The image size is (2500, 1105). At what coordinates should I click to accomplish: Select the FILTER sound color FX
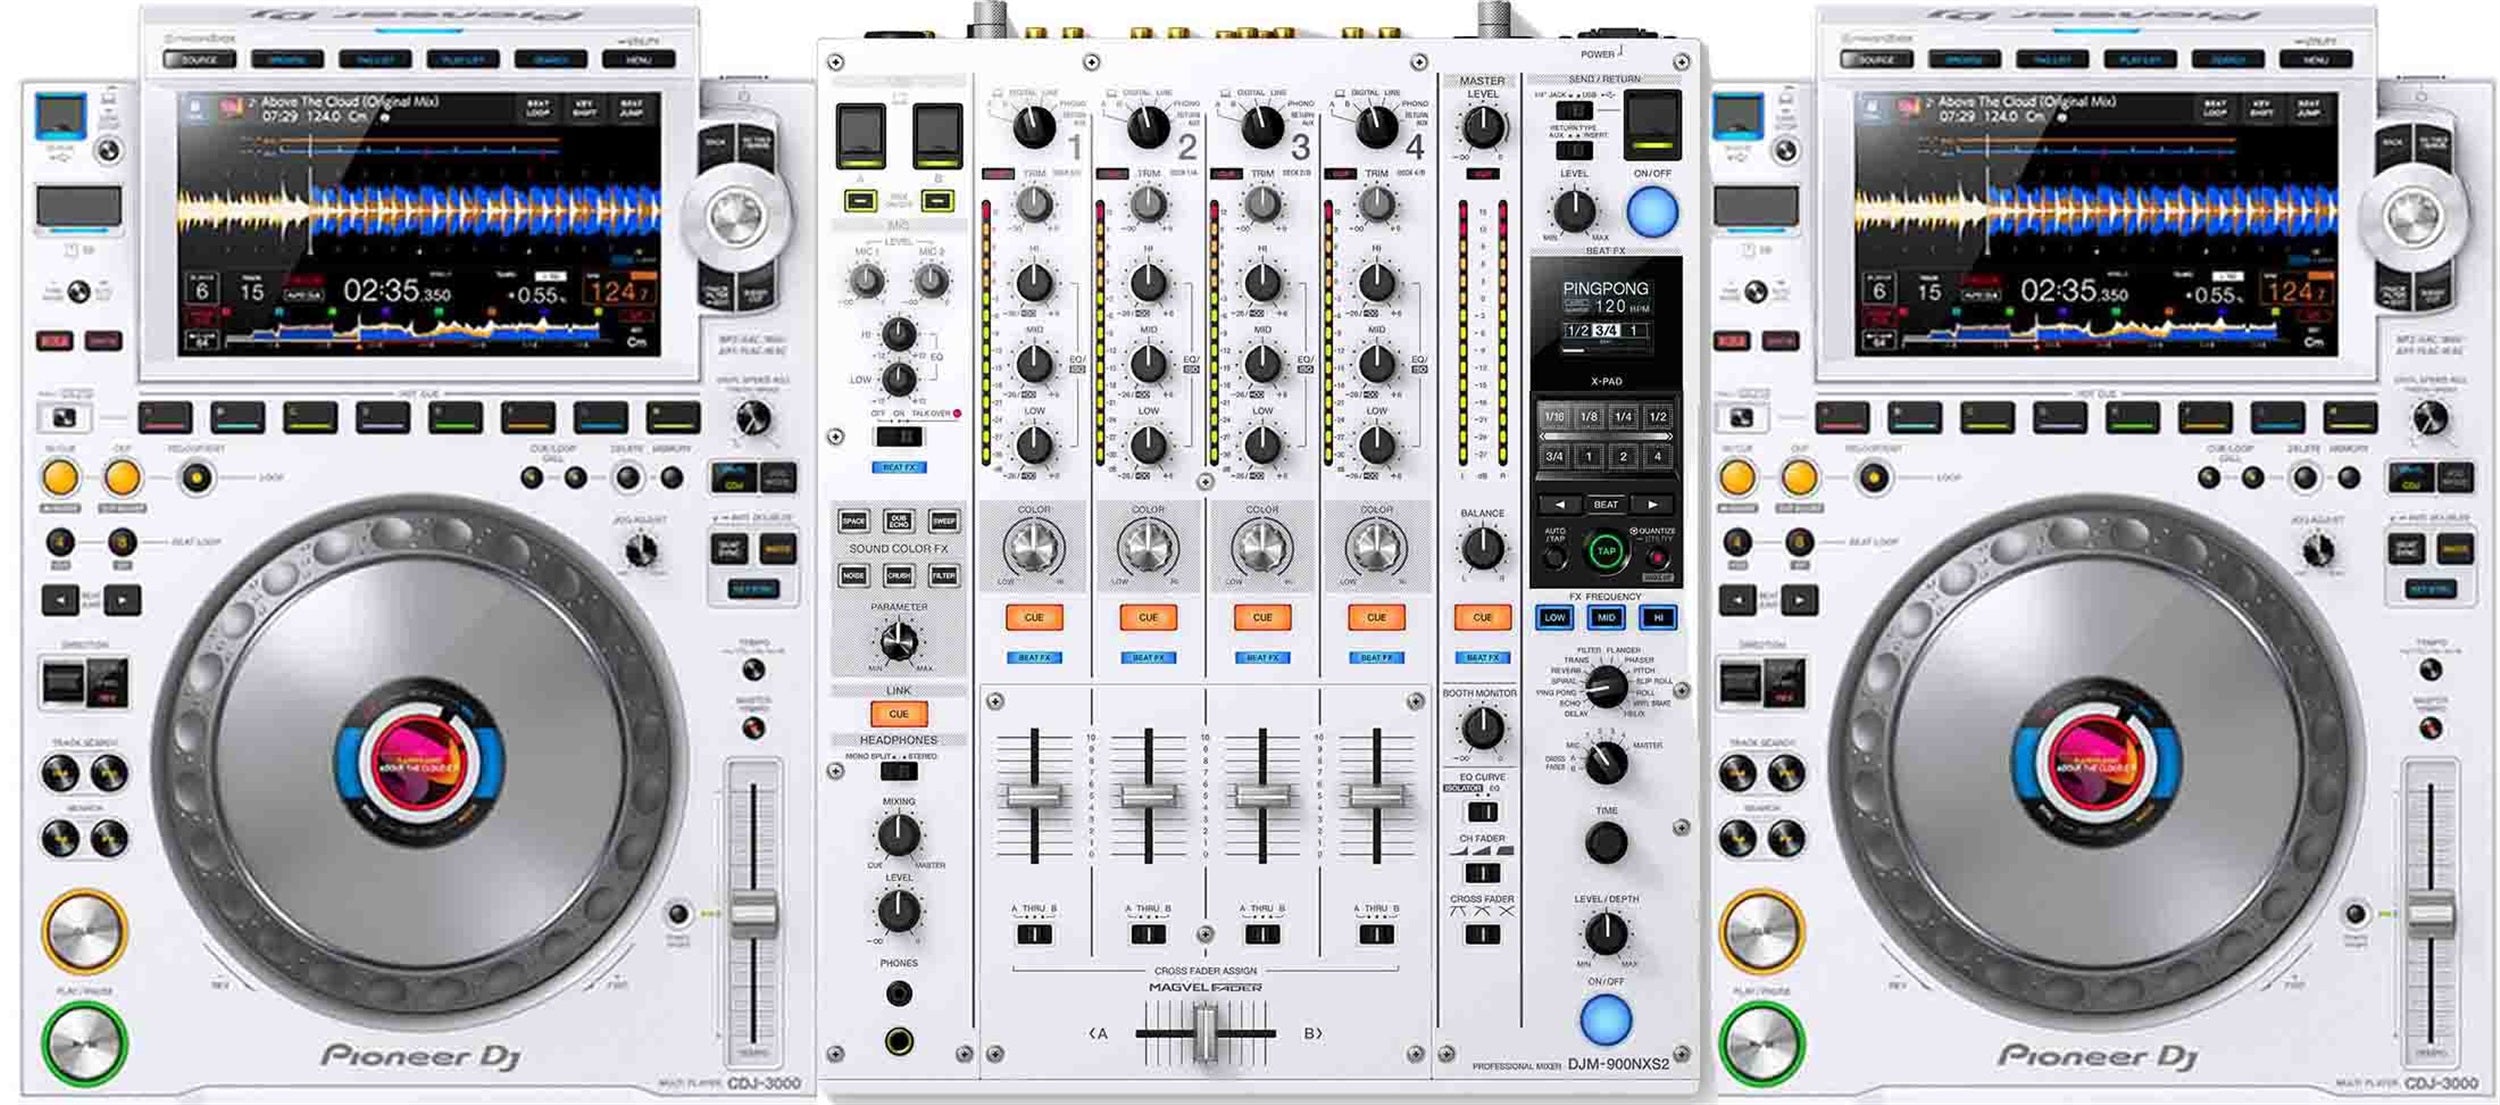pos(943,576)
